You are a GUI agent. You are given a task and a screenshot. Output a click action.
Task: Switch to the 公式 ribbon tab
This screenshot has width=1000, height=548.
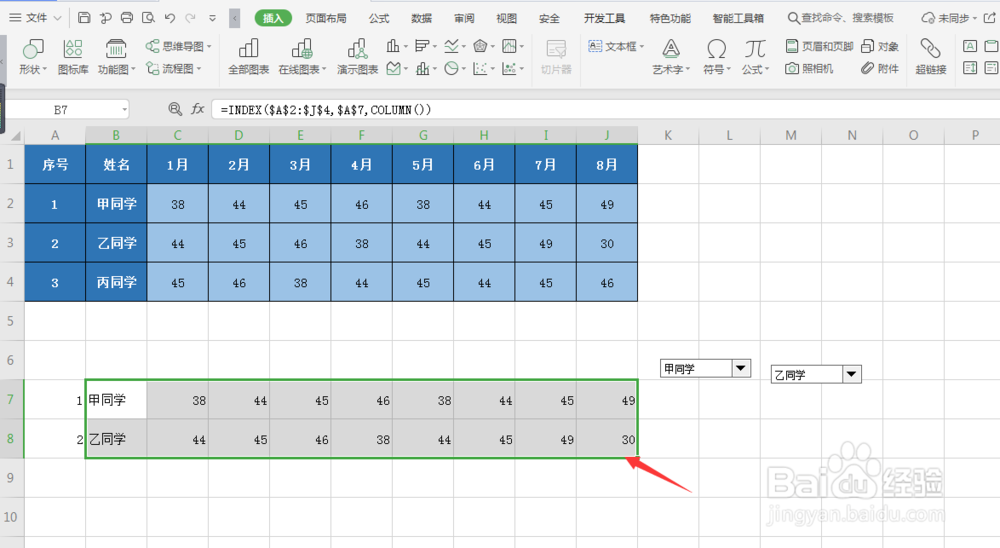(x=379, y=18)
